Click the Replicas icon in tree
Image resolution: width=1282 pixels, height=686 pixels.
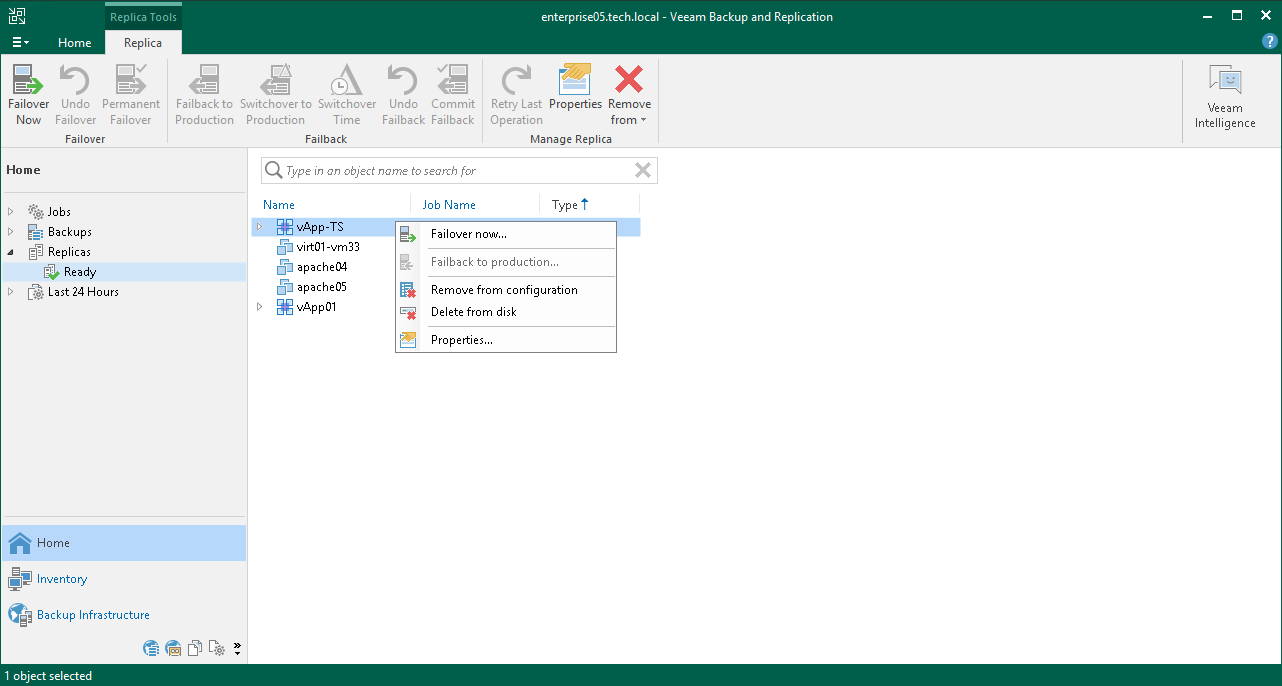point(35,252)
